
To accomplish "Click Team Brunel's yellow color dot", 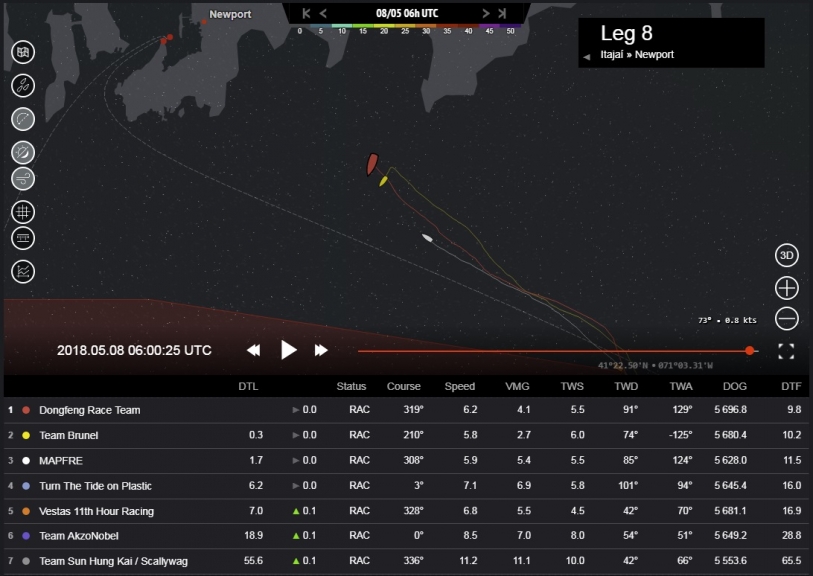I will pyautogui.click(x=26, y=435).
